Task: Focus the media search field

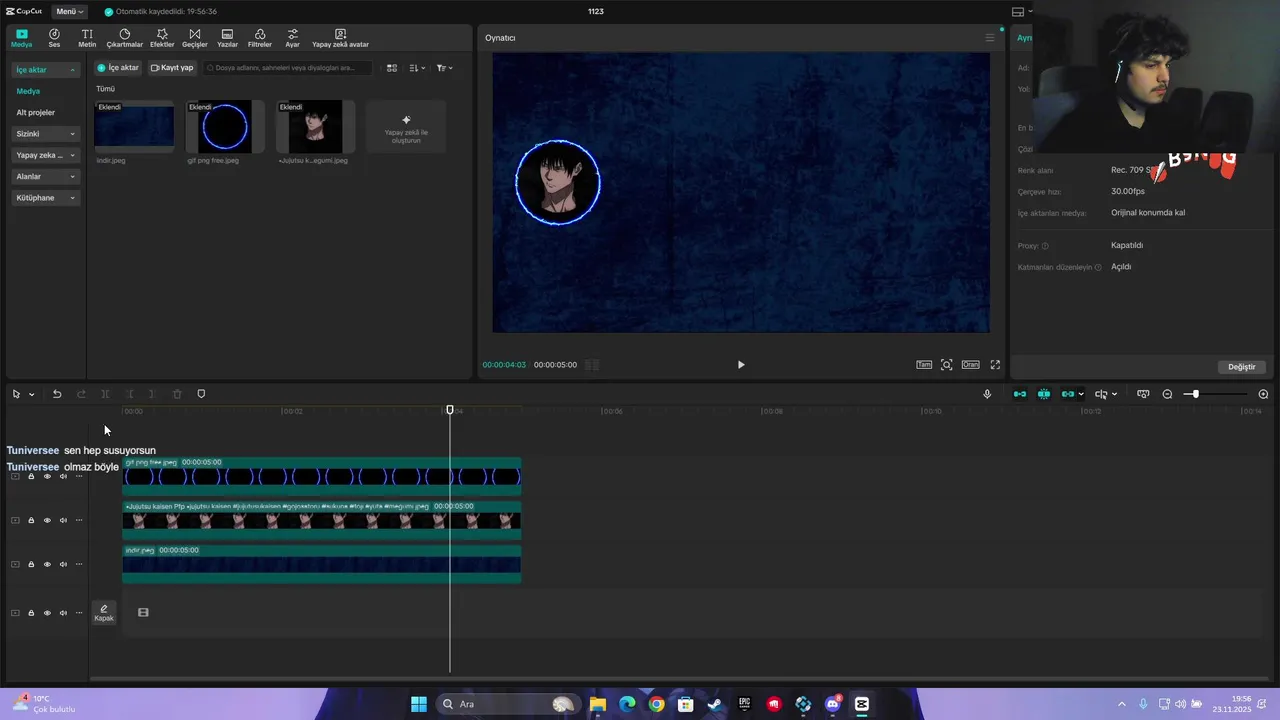Action: coord(287,68)
